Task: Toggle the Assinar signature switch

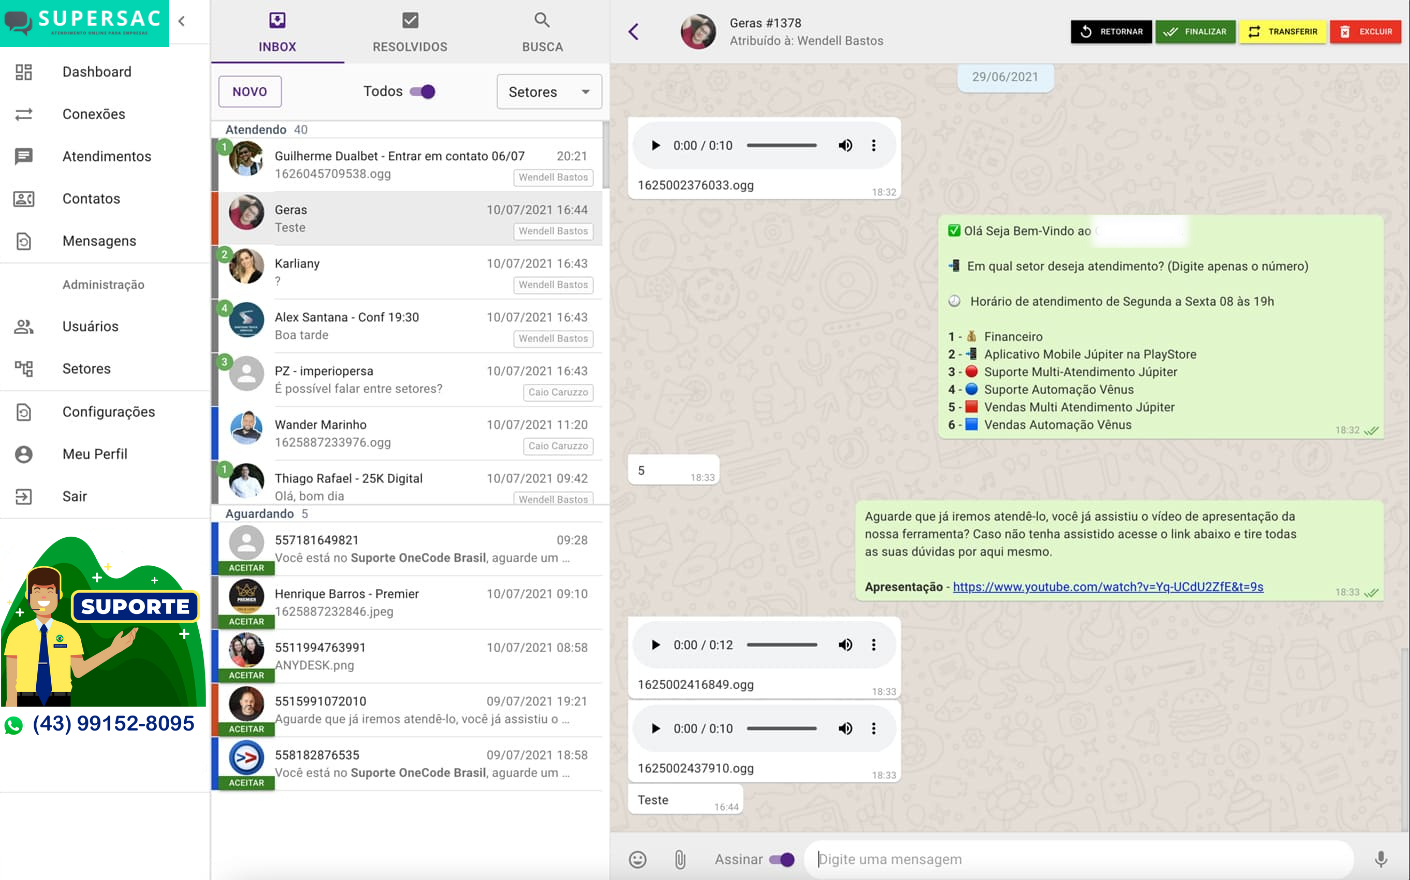Action: tap(782, 859)
